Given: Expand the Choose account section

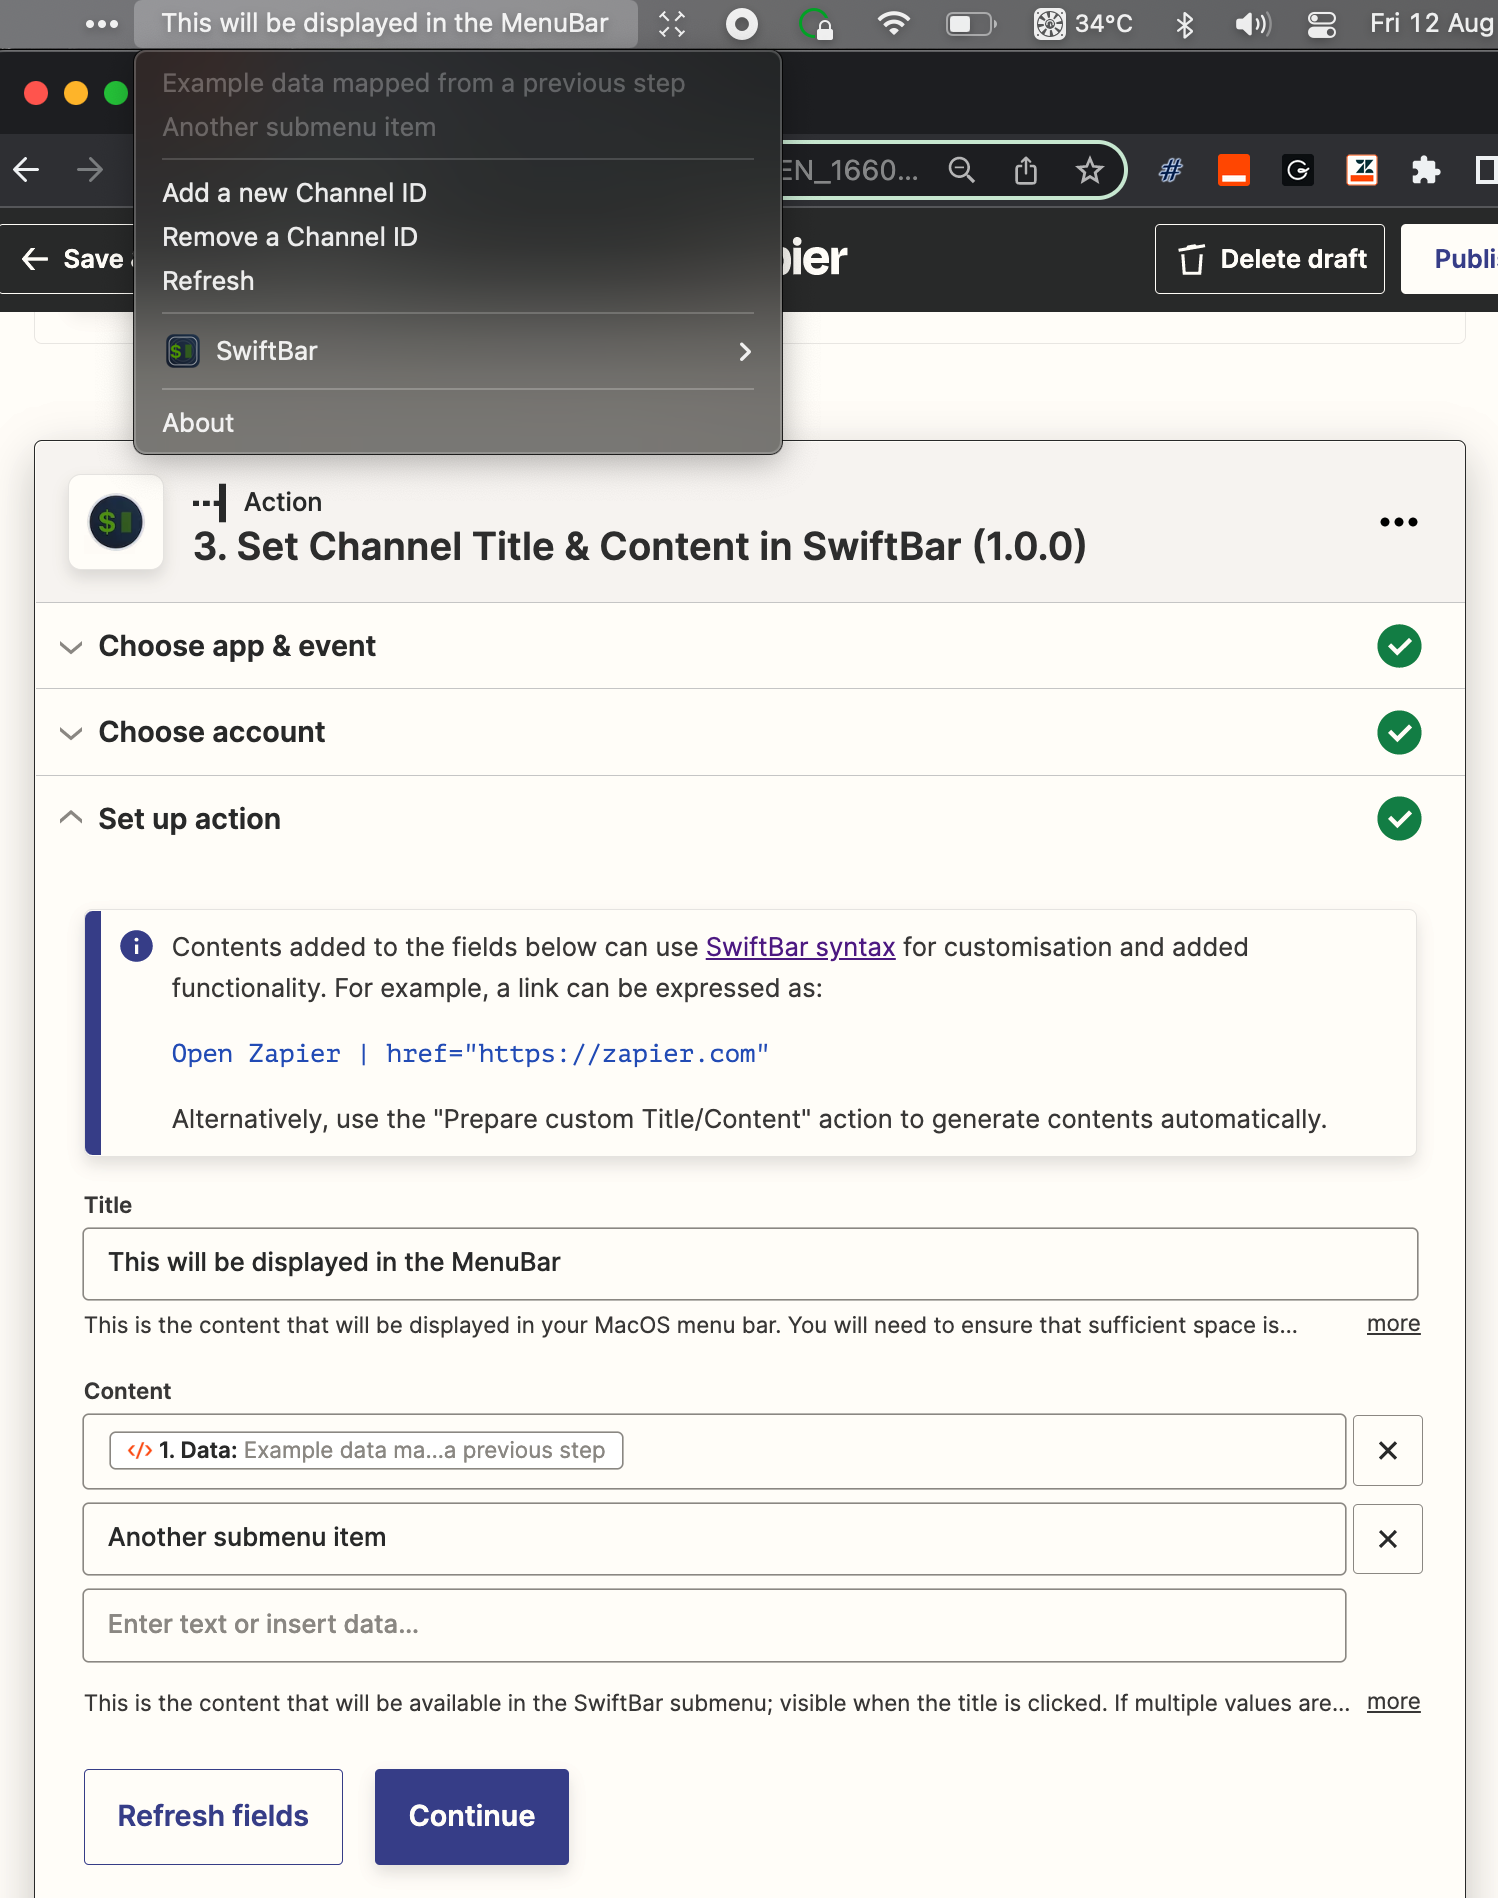Looking at the screenshot, I should pos(71,733).
